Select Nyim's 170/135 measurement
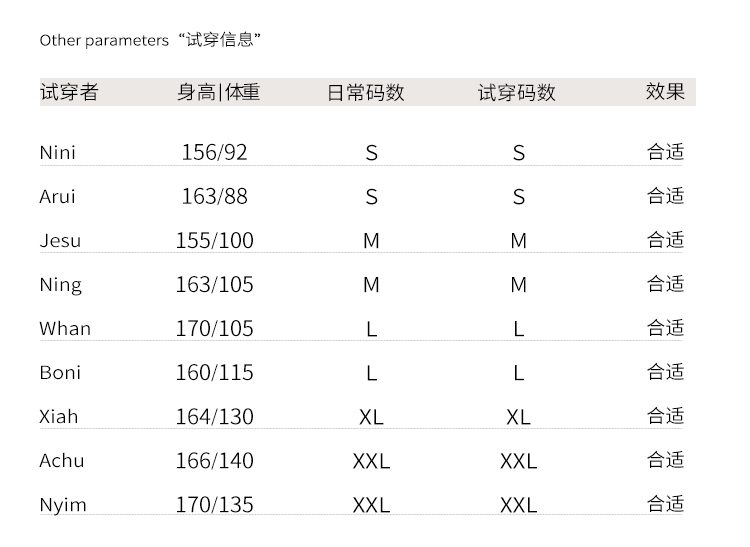The width and height of the screenshot is (750, 547). click(215, 505)
